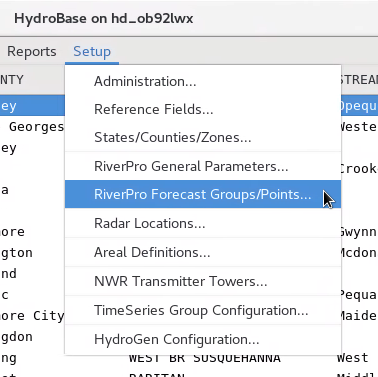The image size is (378, 377).
Task: Select the 'Pequa' stream cell
Action: [358, 295]
